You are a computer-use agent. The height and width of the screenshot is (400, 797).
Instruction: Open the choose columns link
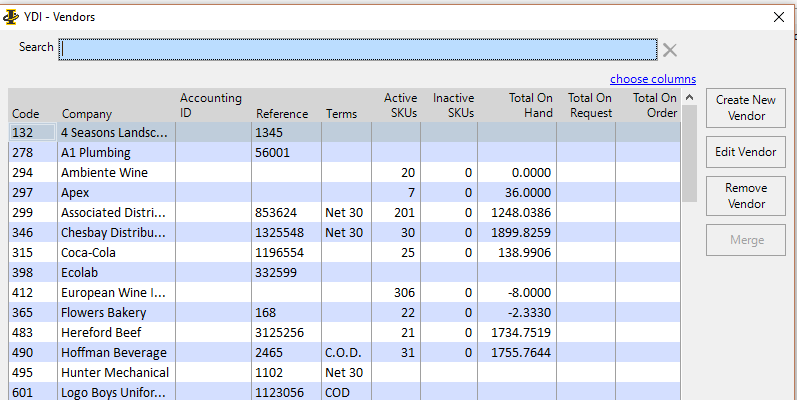coord(653,79)
